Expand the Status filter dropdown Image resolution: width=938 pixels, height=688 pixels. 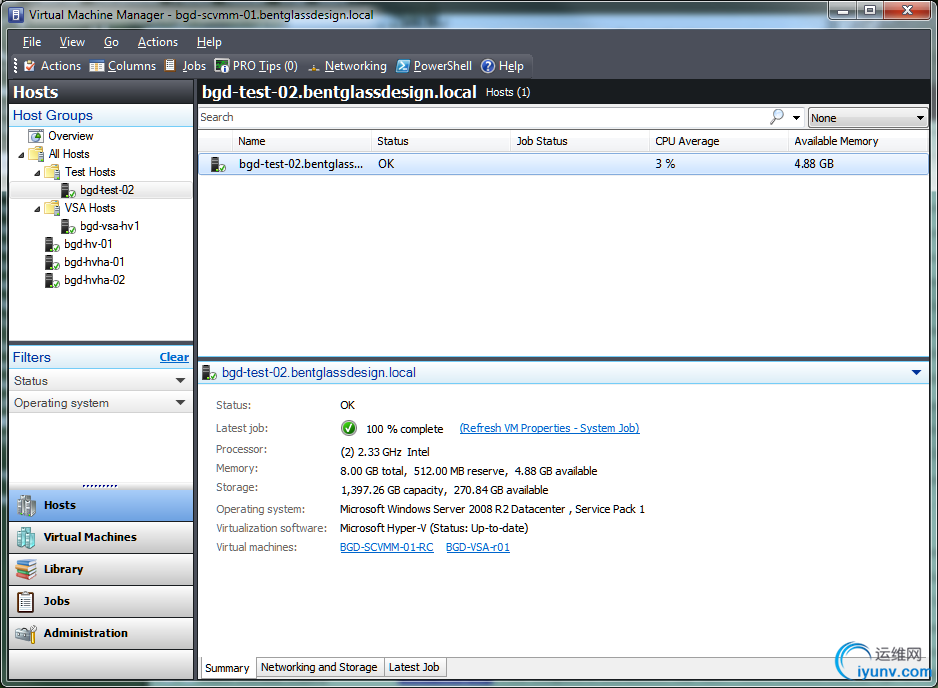pos(180,380)
